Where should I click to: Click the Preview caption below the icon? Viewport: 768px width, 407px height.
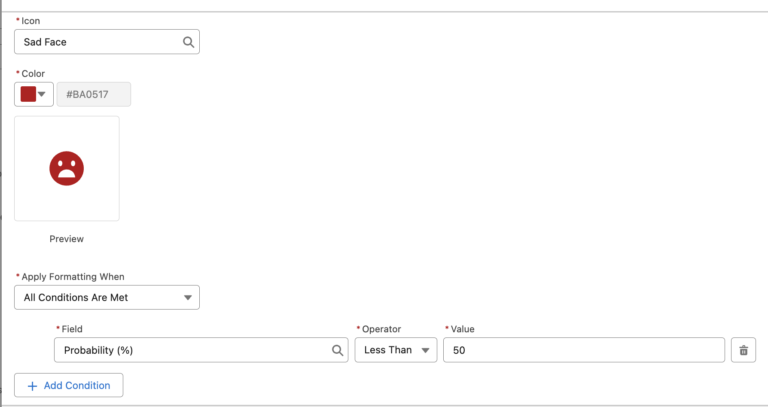[66, 239]
